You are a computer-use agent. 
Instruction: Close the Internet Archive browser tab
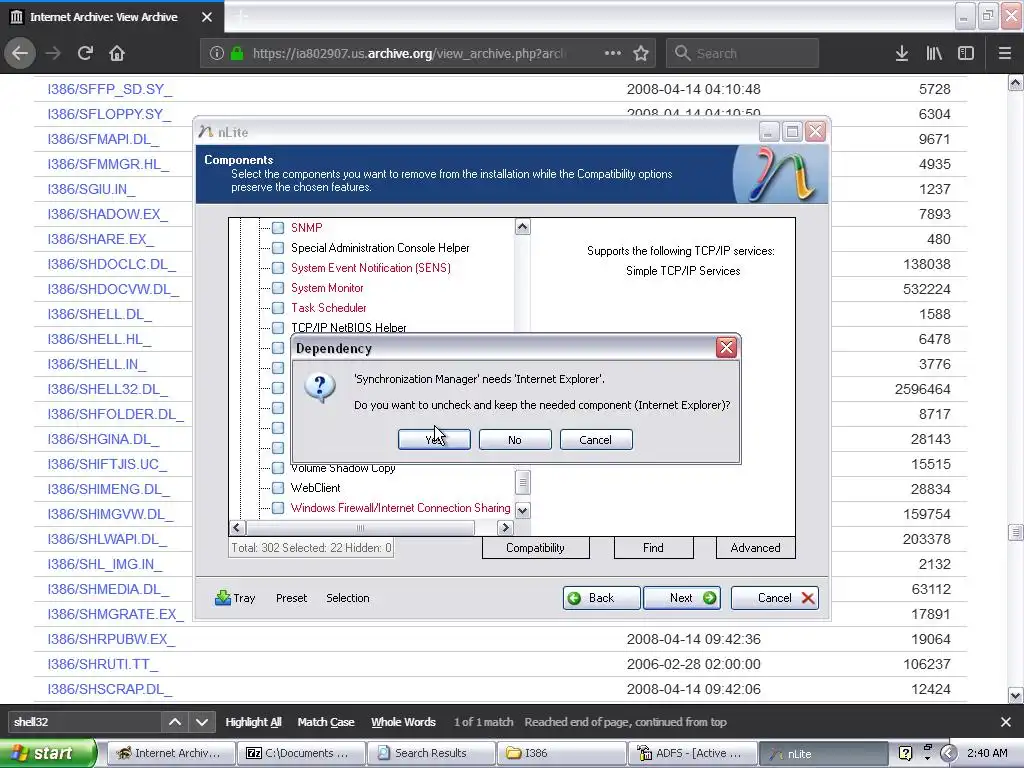[207, 17]
